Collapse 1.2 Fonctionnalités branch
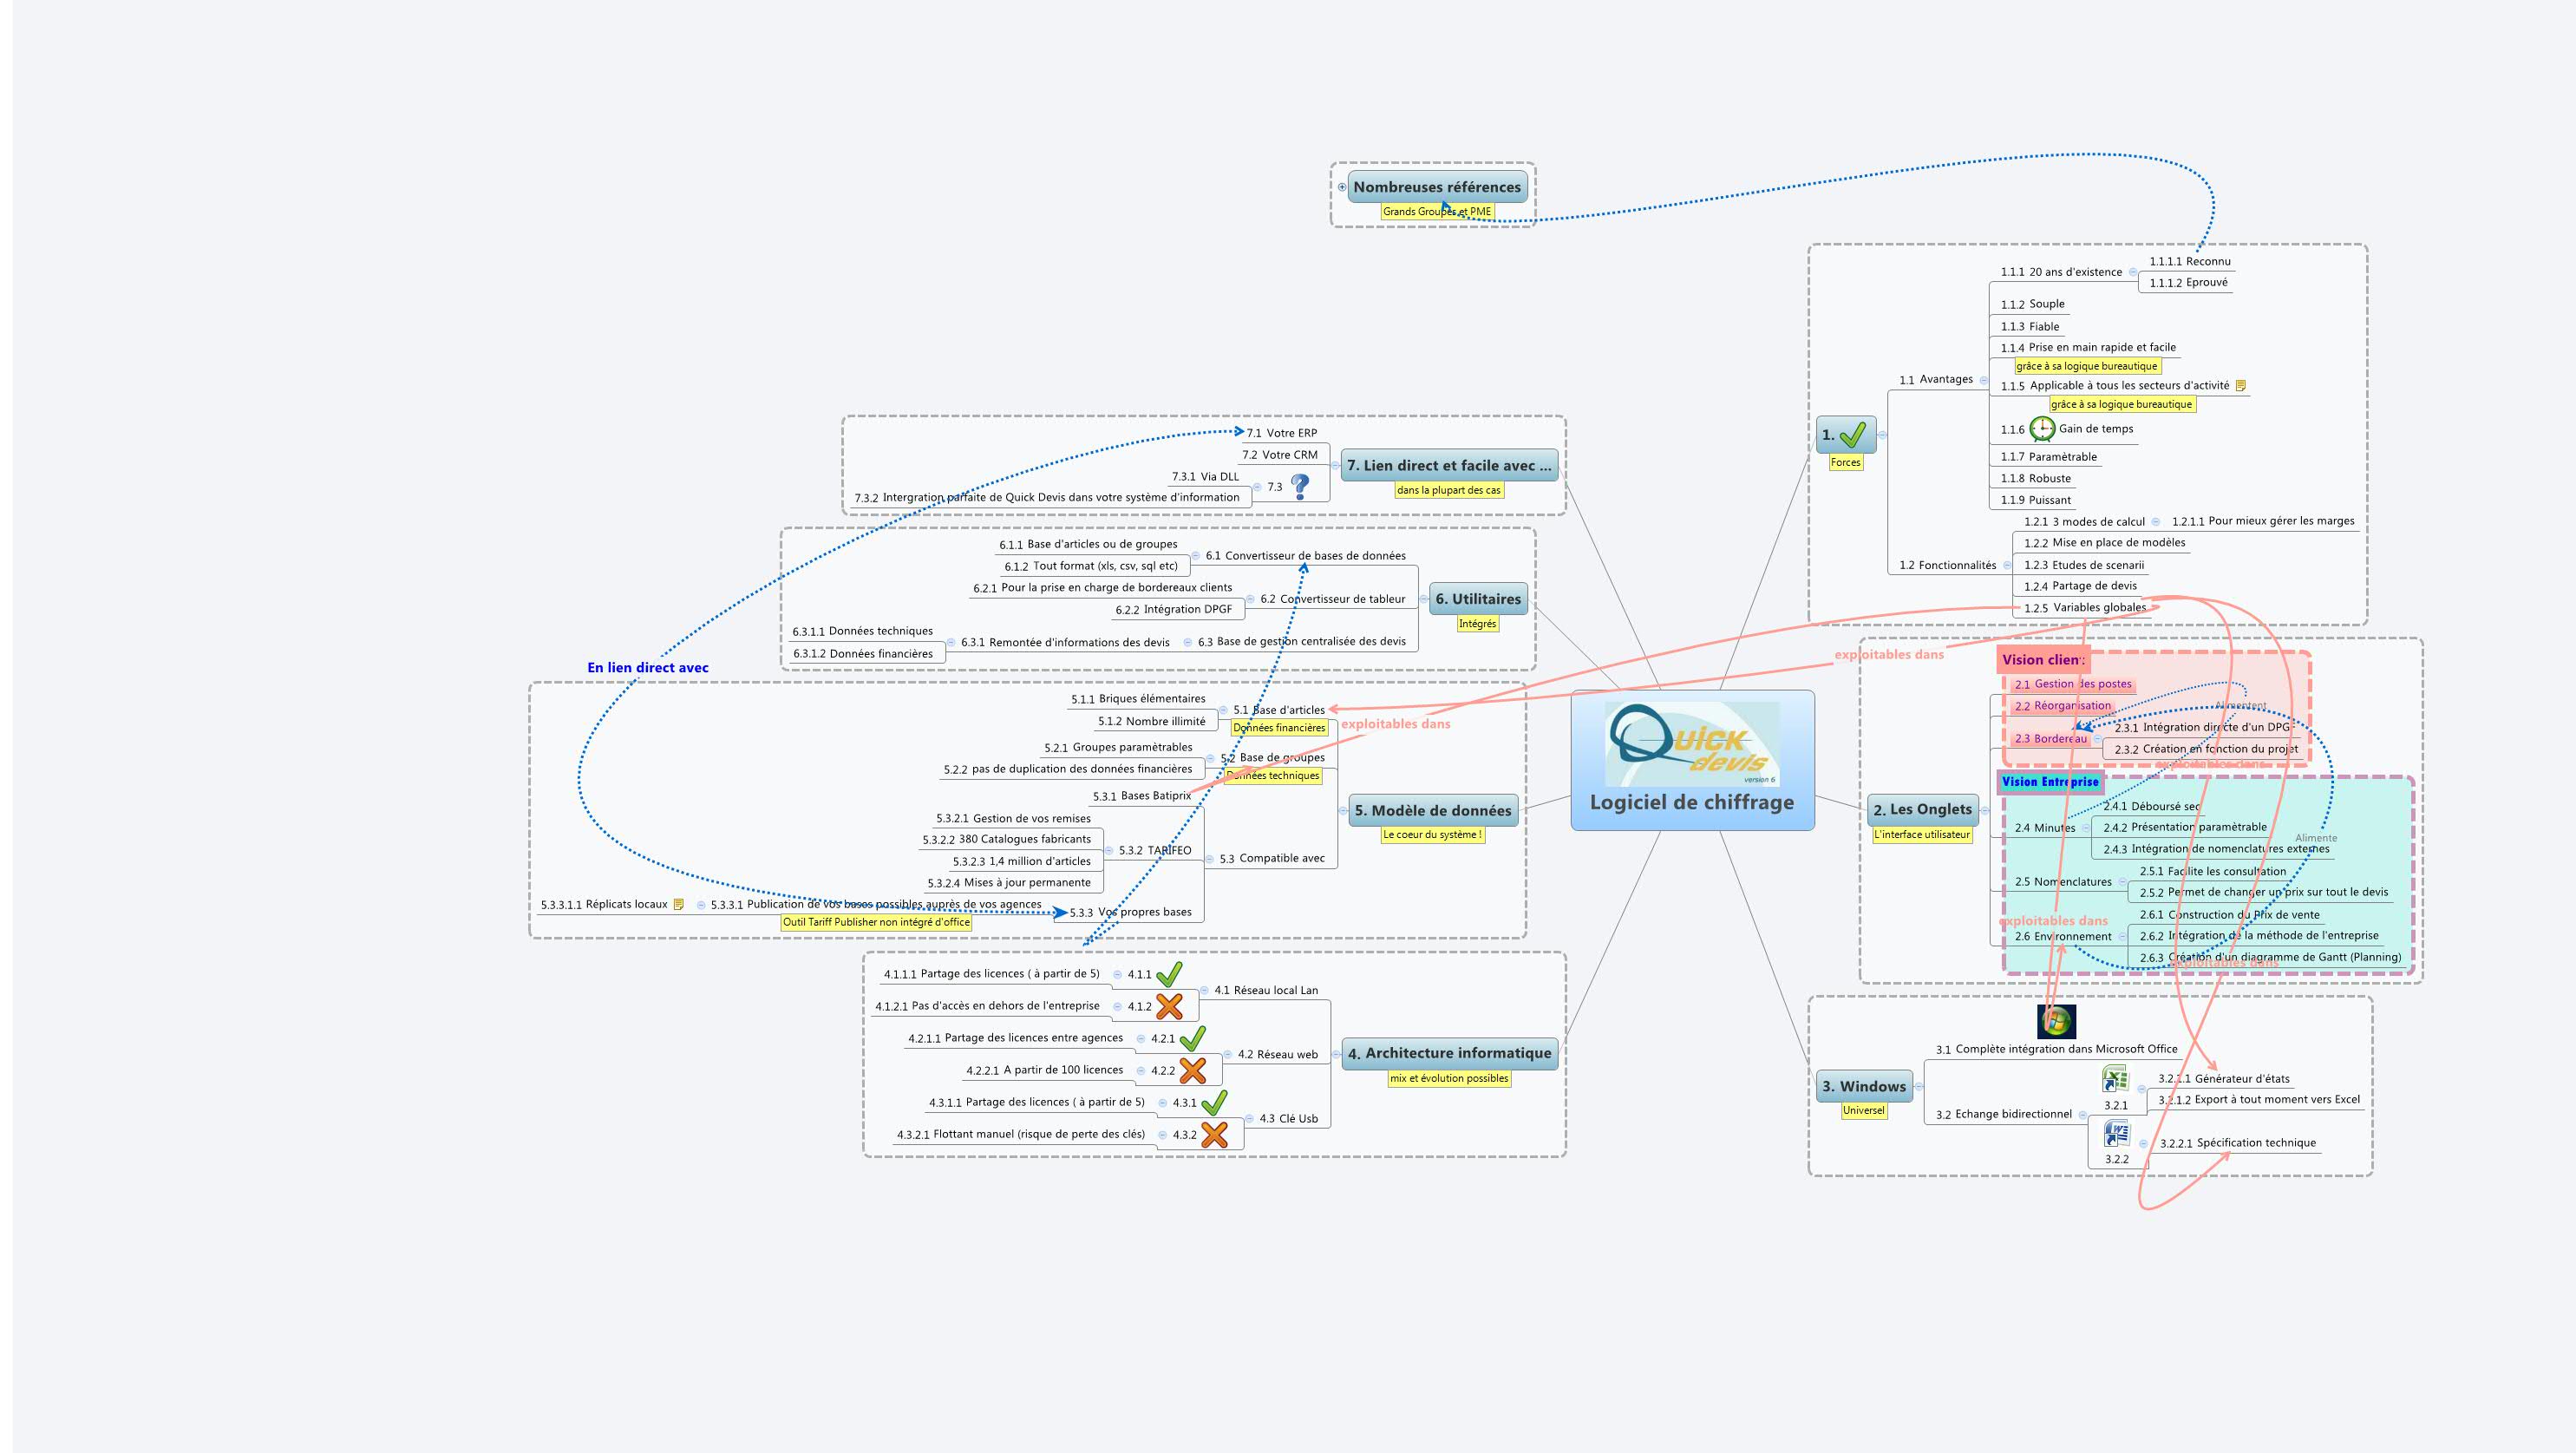Viewport: 2576px width, 1453px height. pos(2006,565)
